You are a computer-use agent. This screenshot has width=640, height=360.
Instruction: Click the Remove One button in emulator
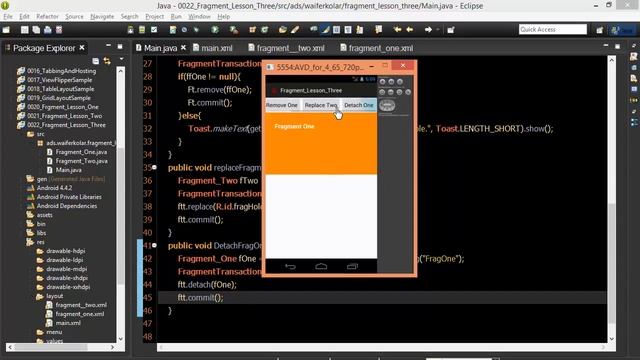coord(282,105)
